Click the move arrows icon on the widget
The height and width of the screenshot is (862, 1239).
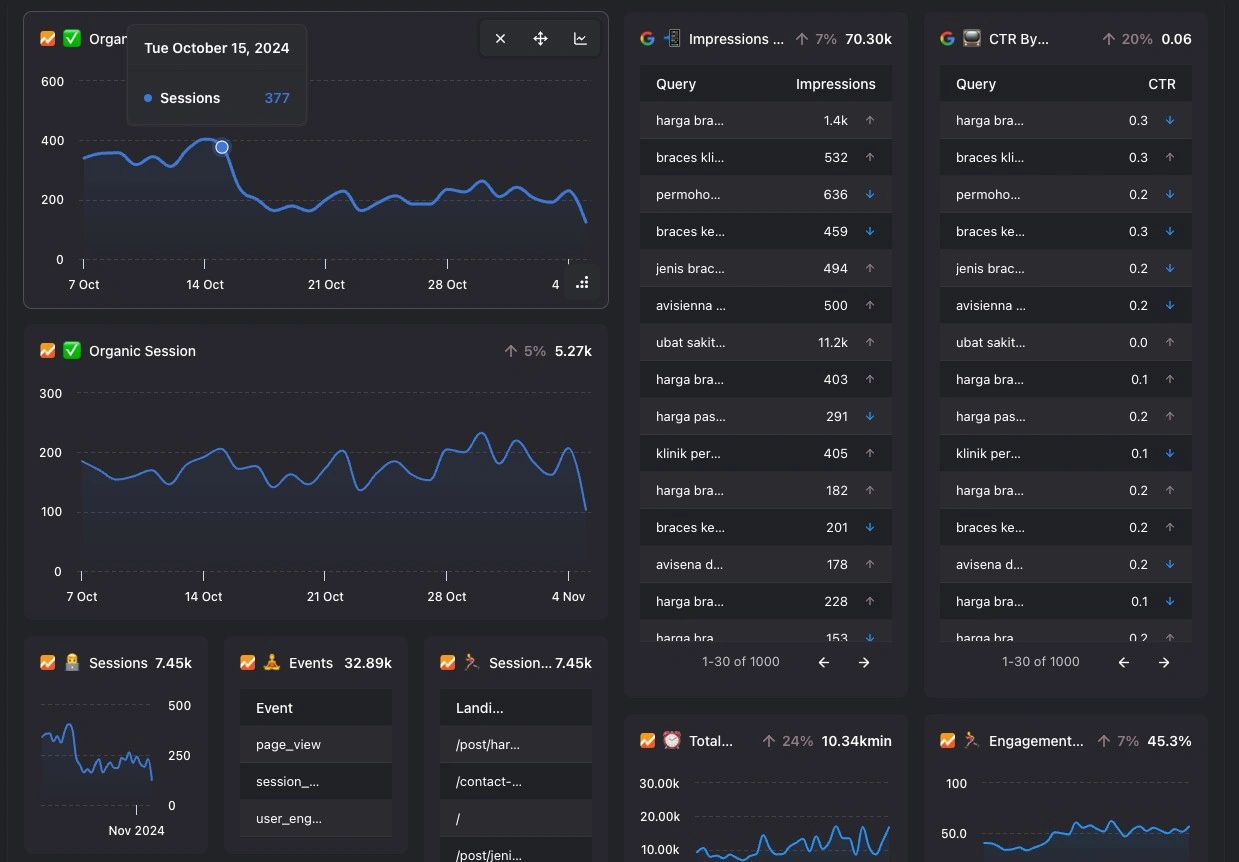coord(540,39)
